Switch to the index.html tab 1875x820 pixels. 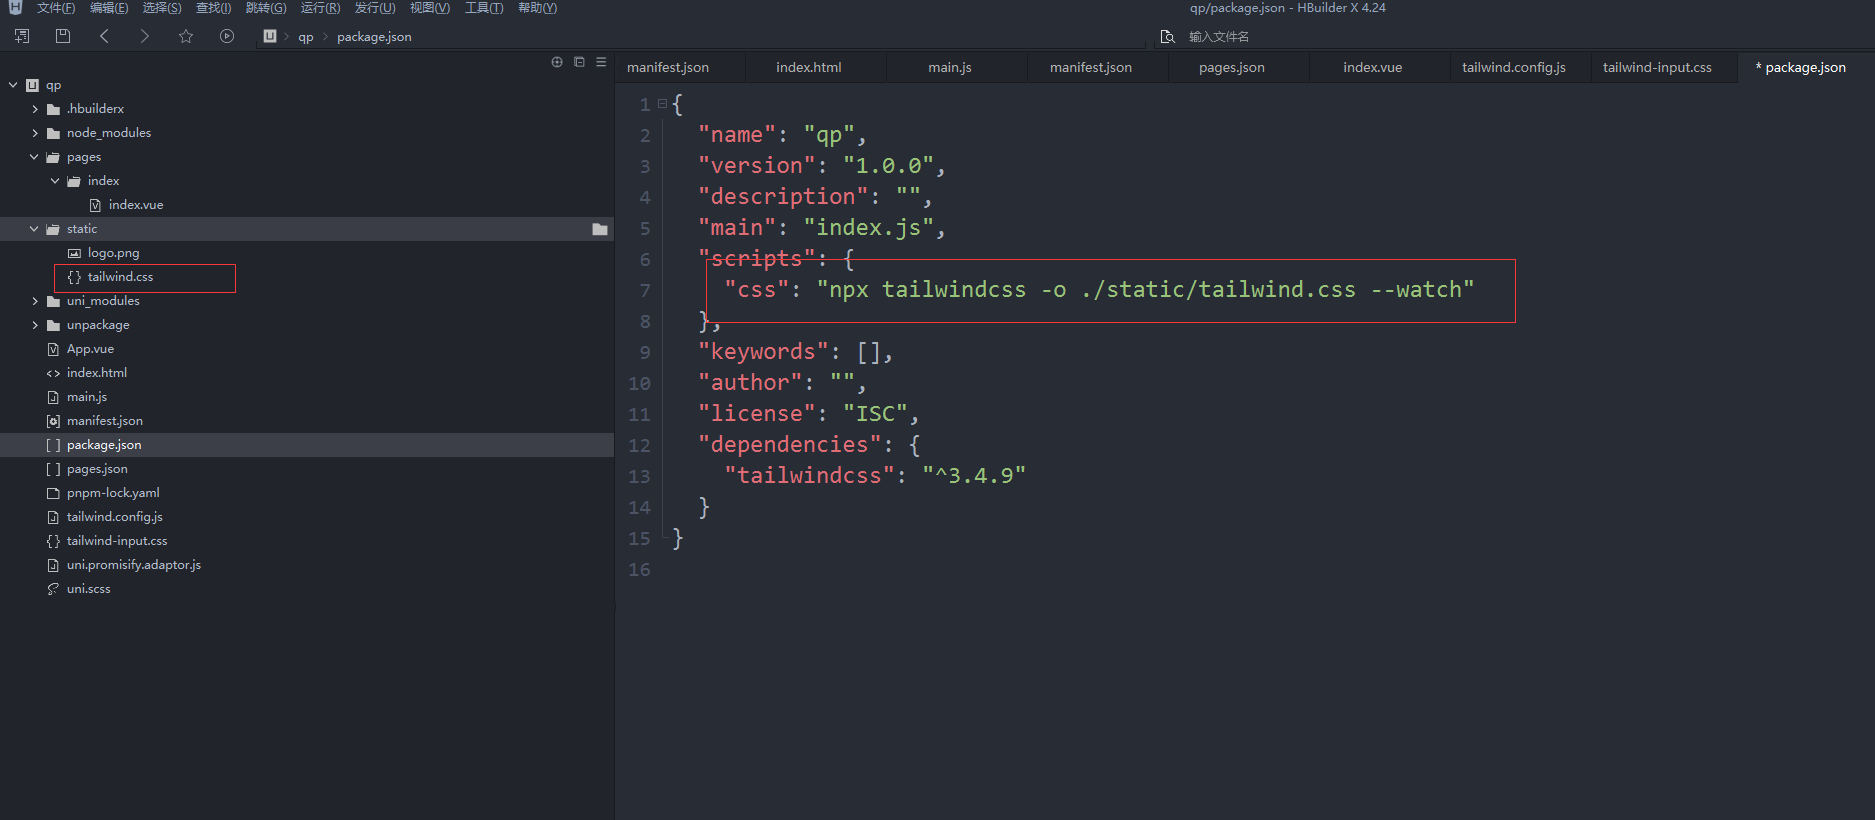click(809, 68)
